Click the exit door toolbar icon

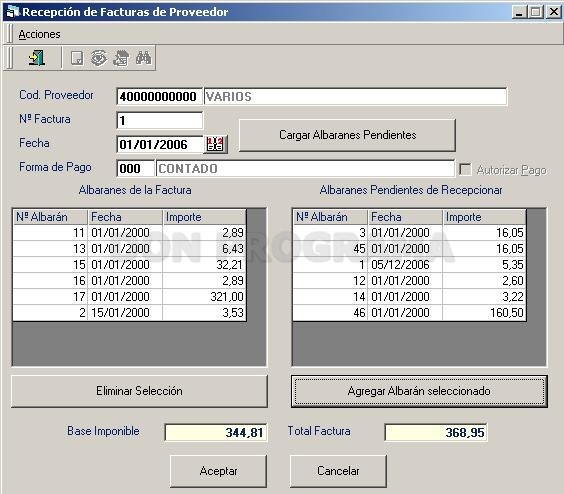click(36, 58)
